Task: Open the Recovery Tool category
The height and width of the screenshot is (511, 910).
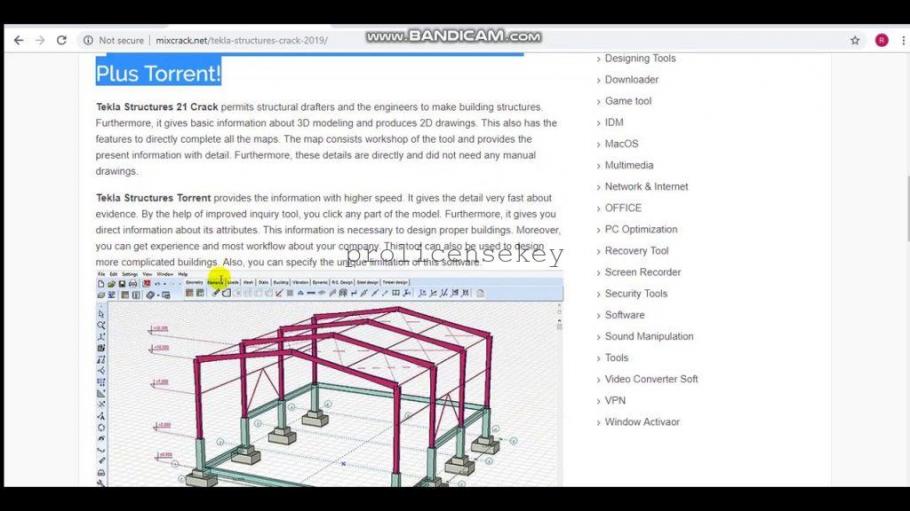Action: tap(637, 251)
